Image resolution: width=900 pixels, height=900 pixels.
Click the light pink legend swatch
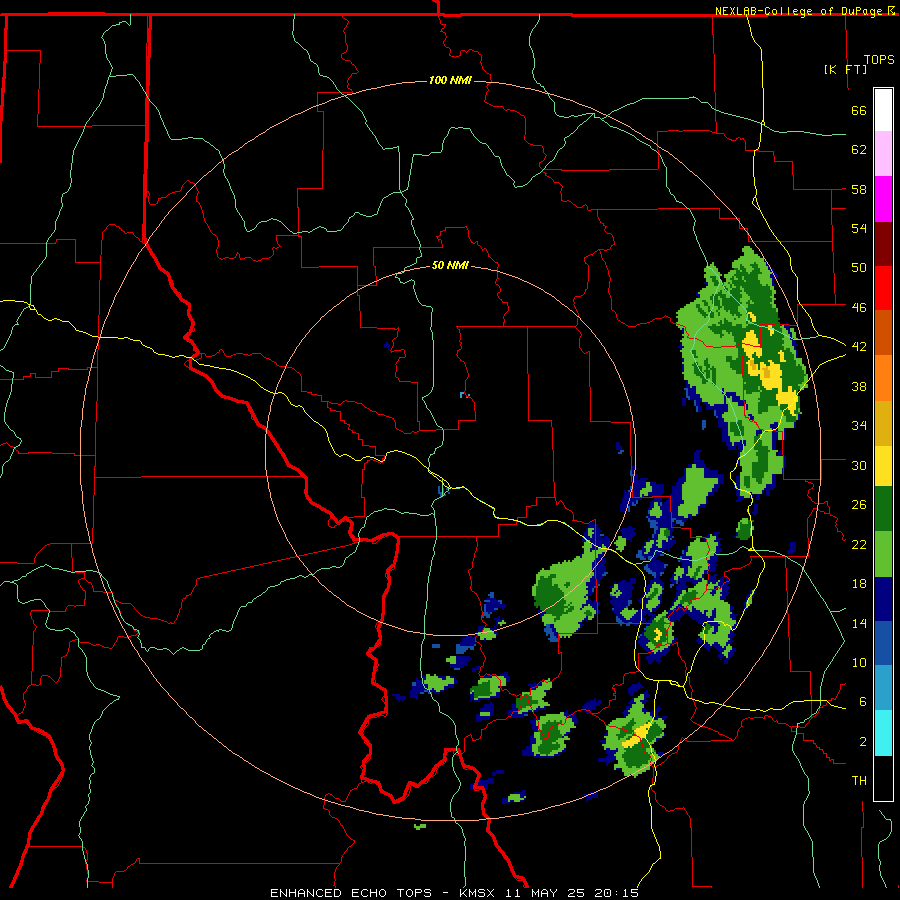pos(883,153)
